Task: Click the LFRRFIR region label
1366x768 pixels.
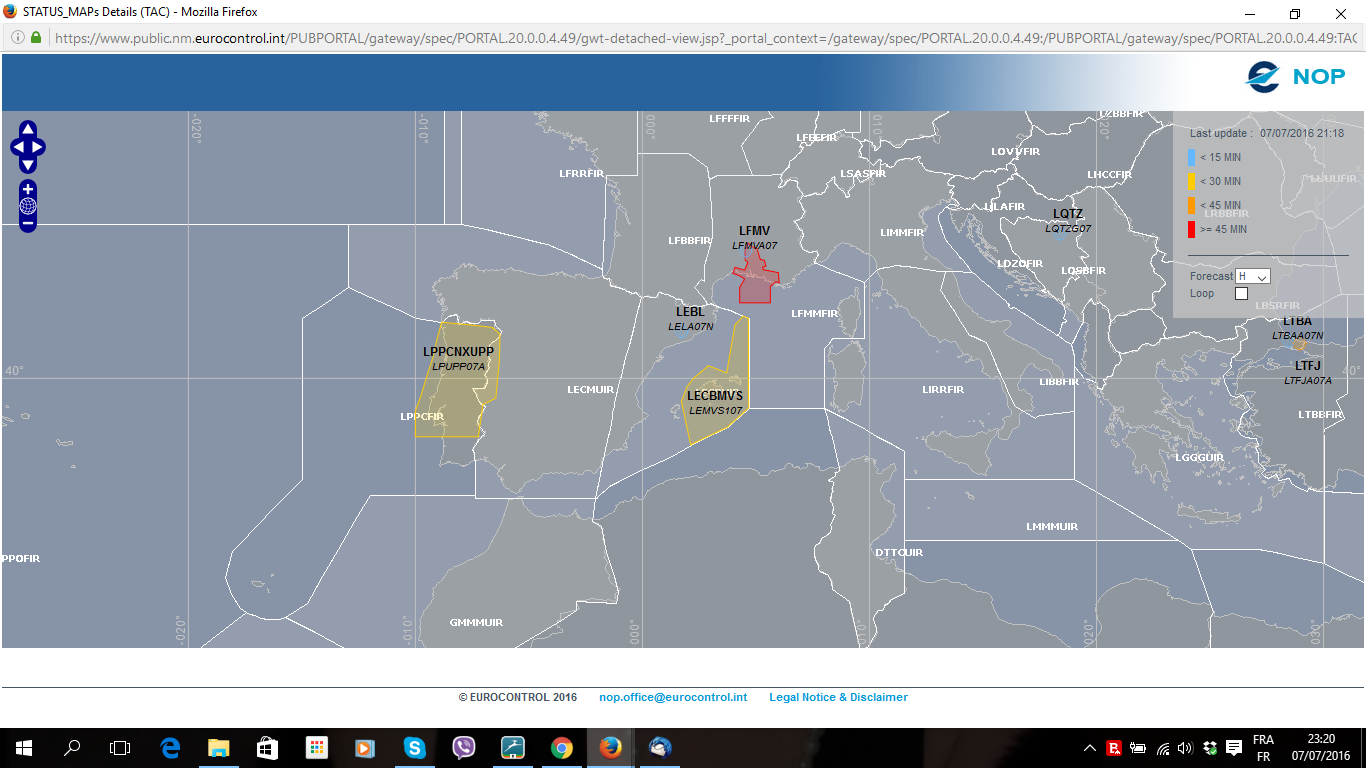Action: click(x=581, y=174)
